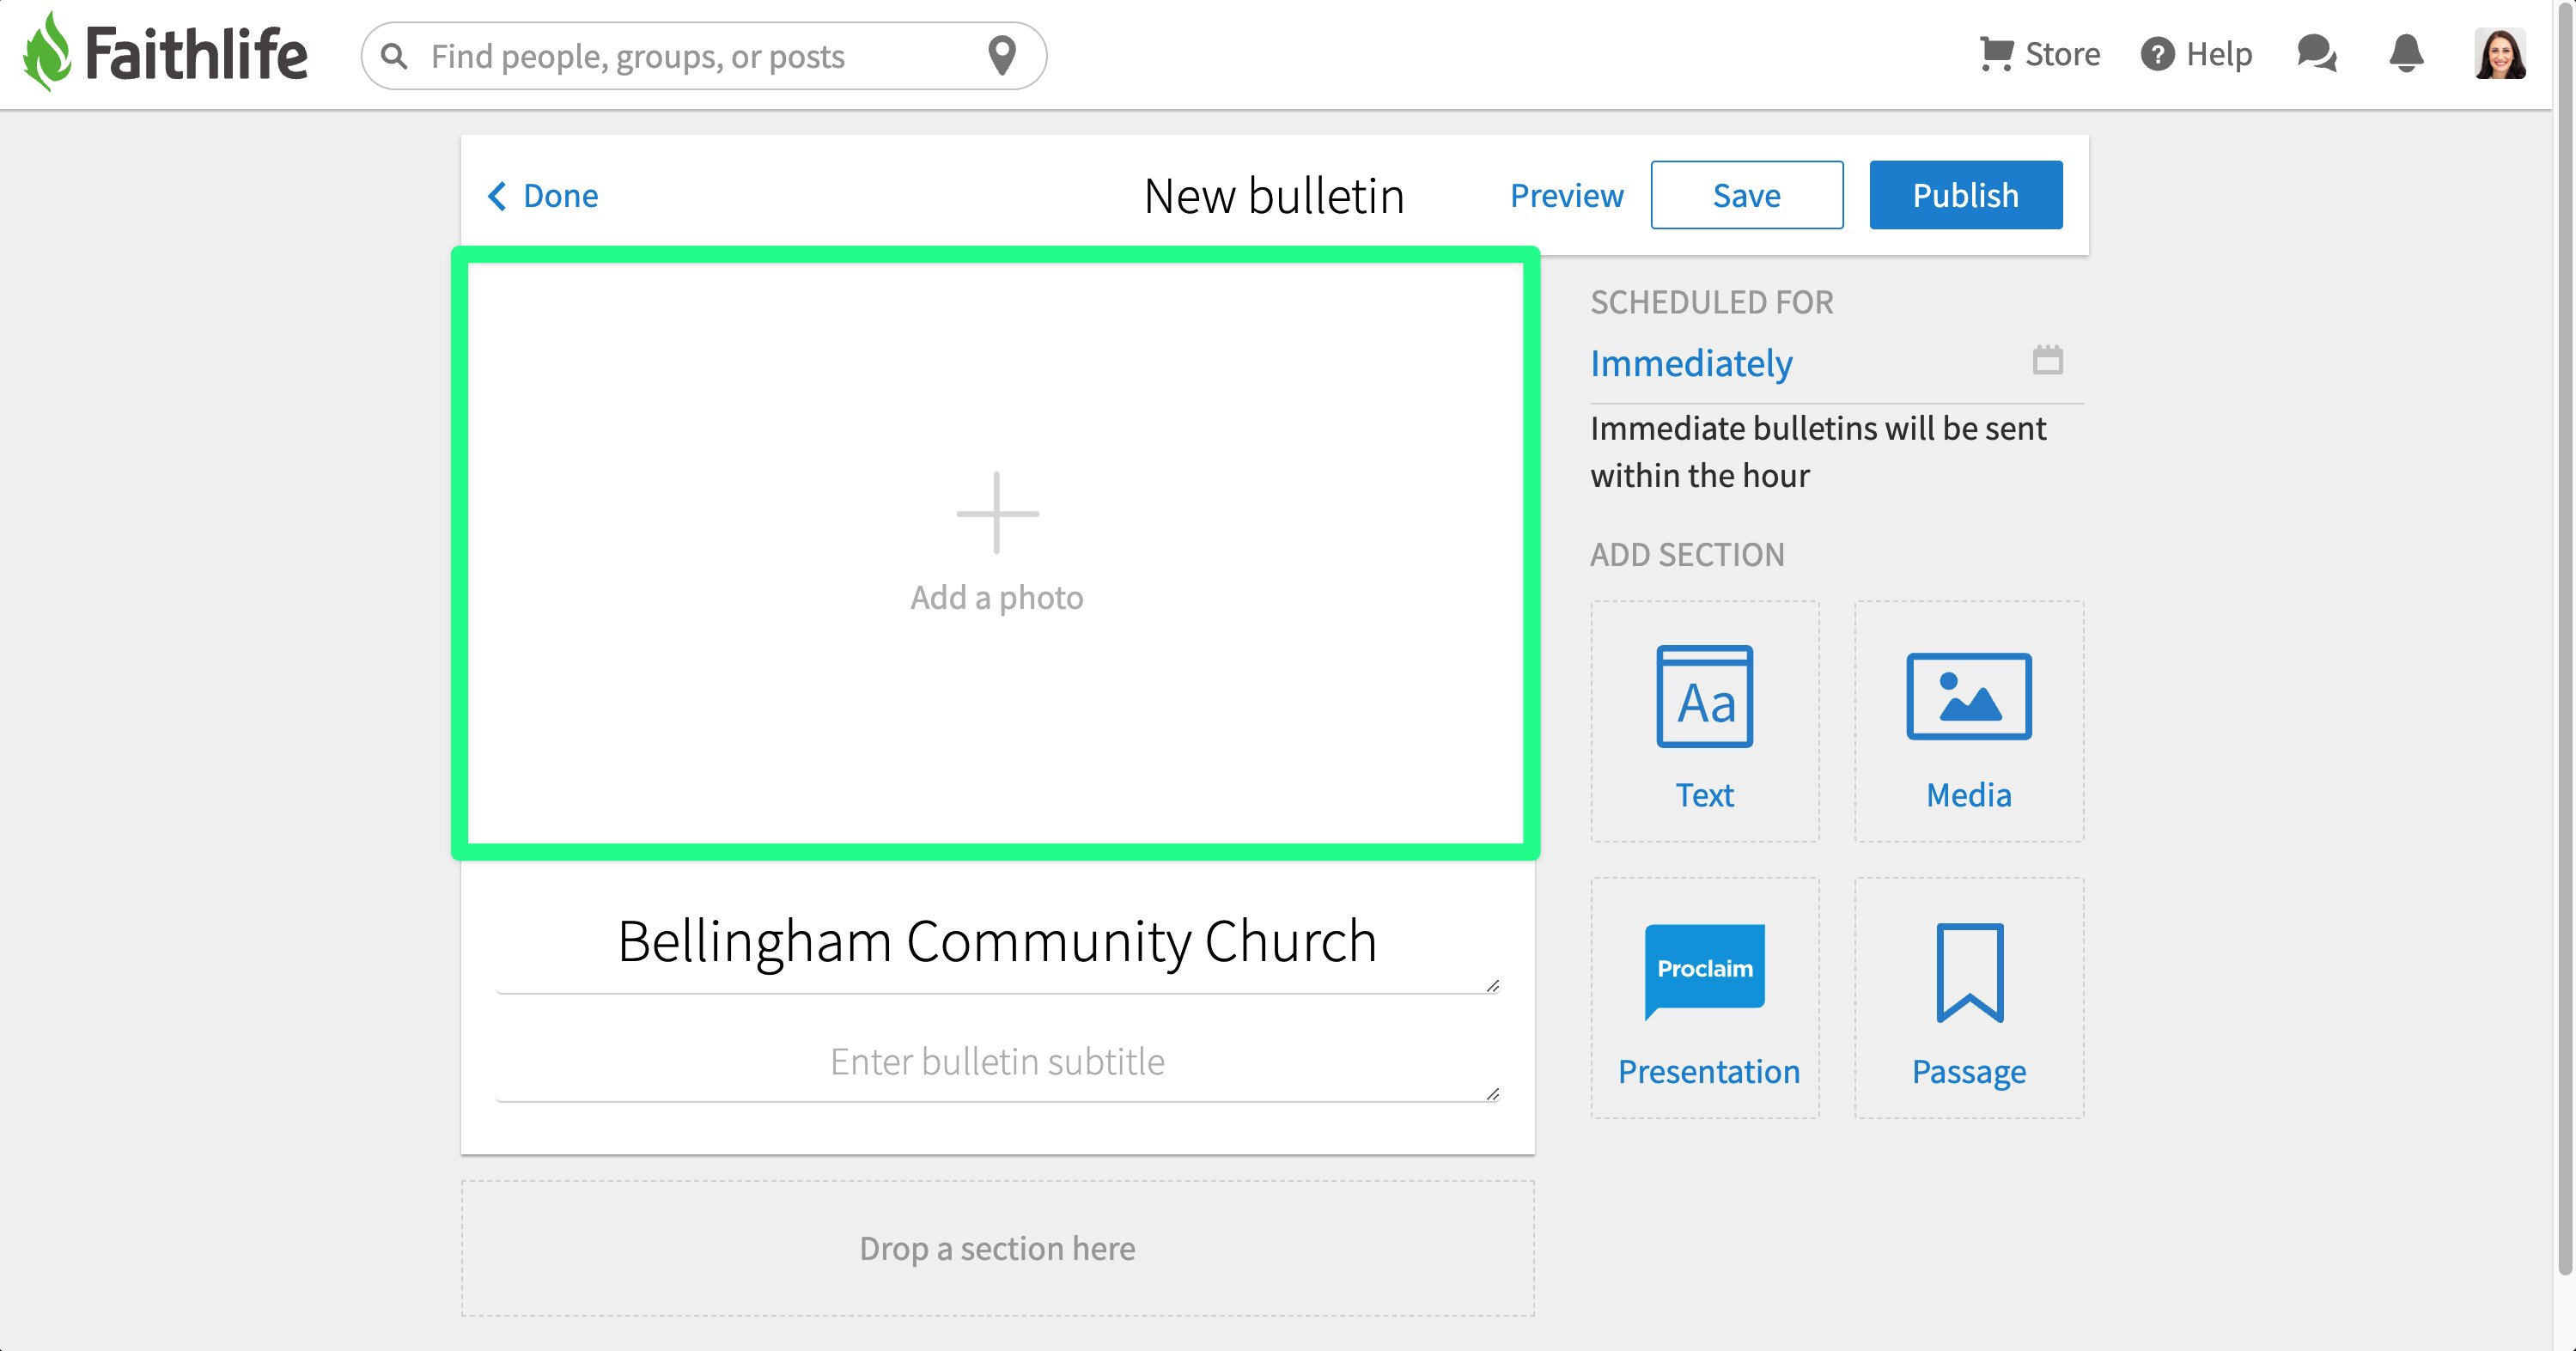Click the ADD SECTION heading

pyautogui.click(x=1687, y=554)
